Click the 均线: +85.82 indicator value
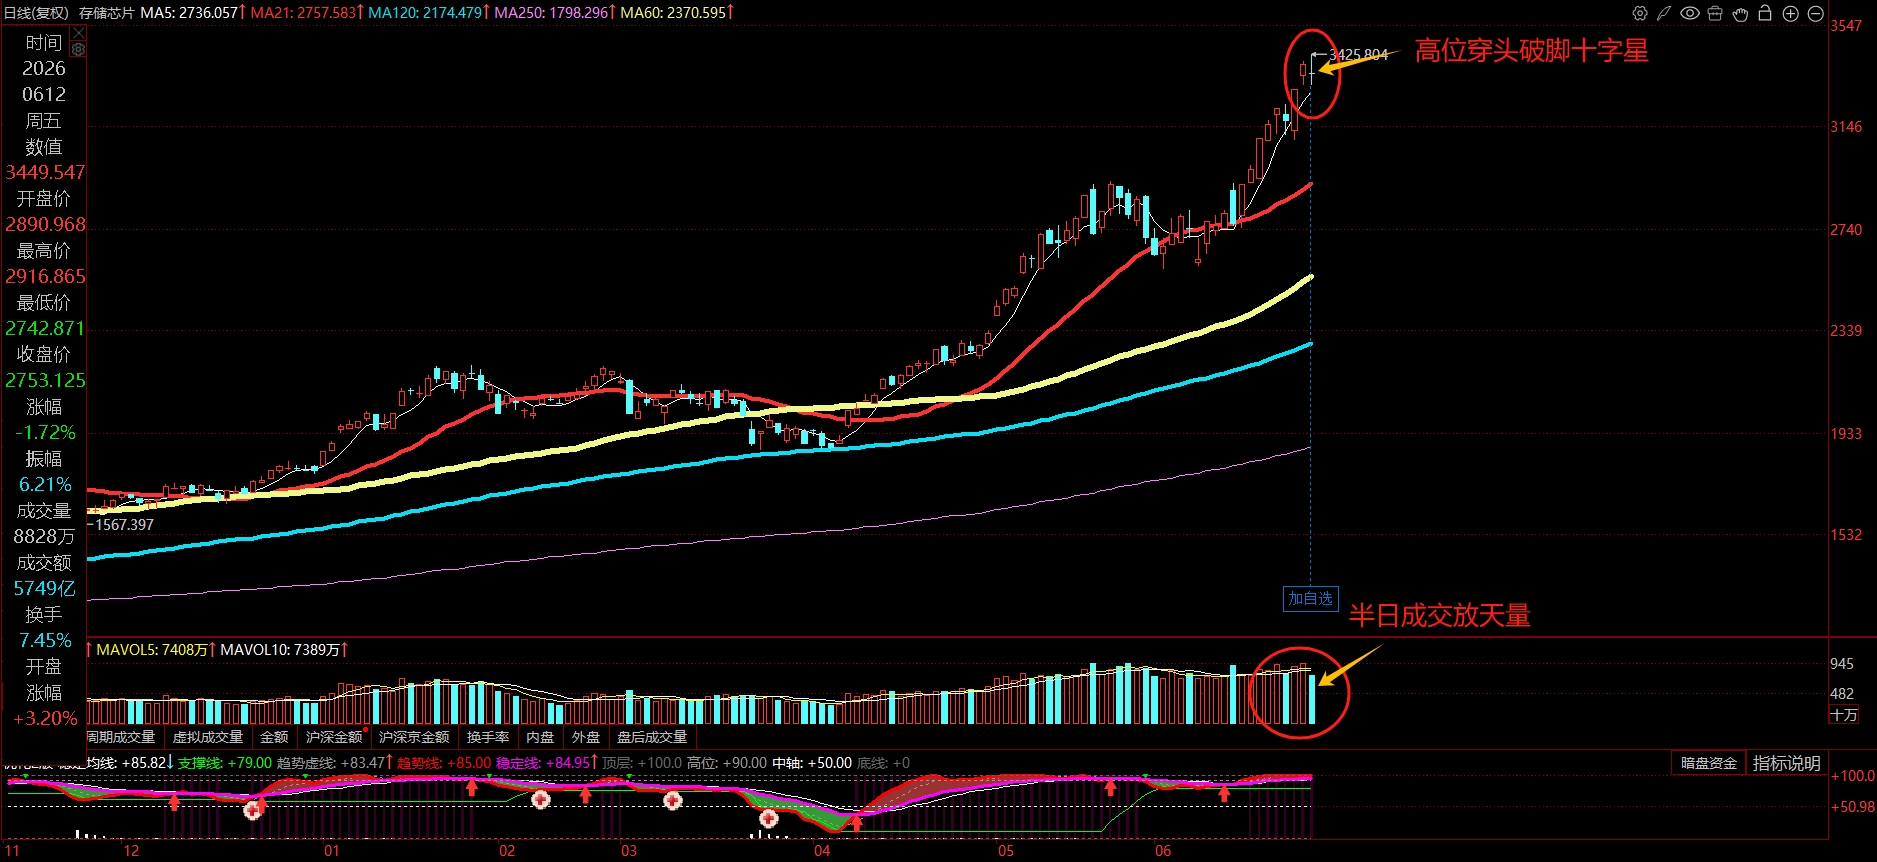Viewport: 1877px width, 862px height. pyautogui.click(x=127, y=763)
